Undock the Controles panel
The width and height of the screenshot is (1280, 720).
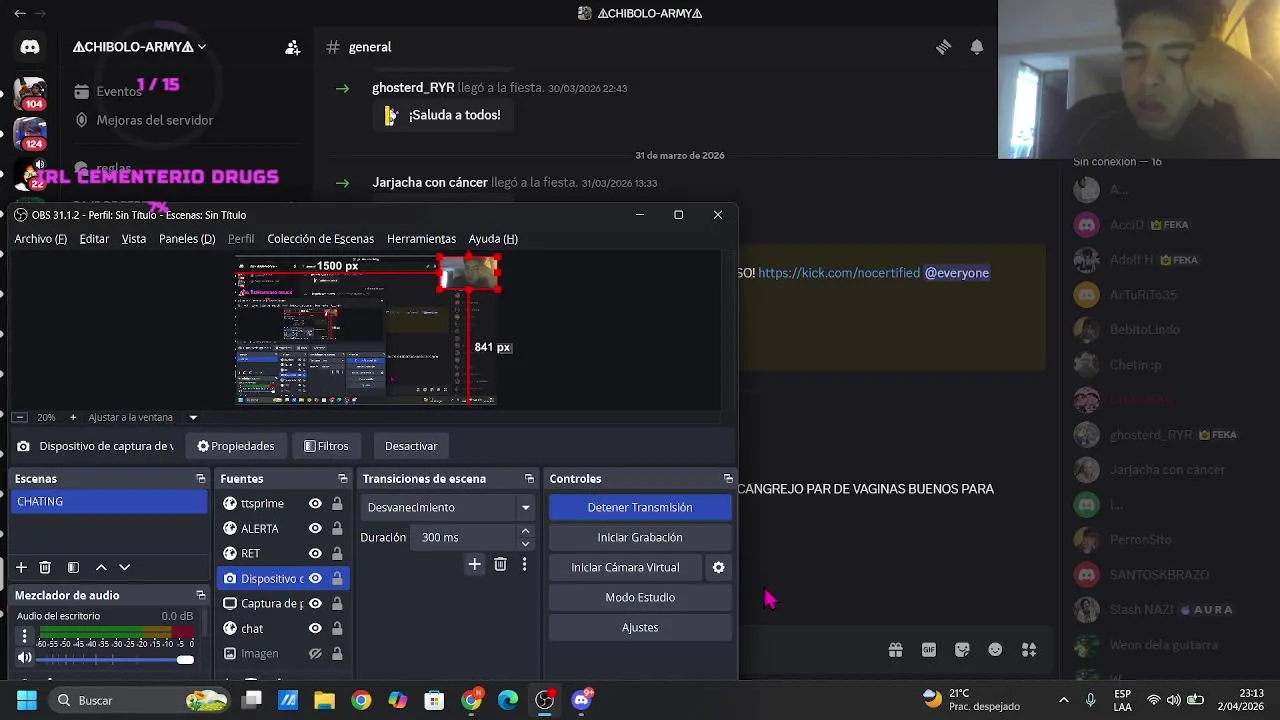(728, 479)
